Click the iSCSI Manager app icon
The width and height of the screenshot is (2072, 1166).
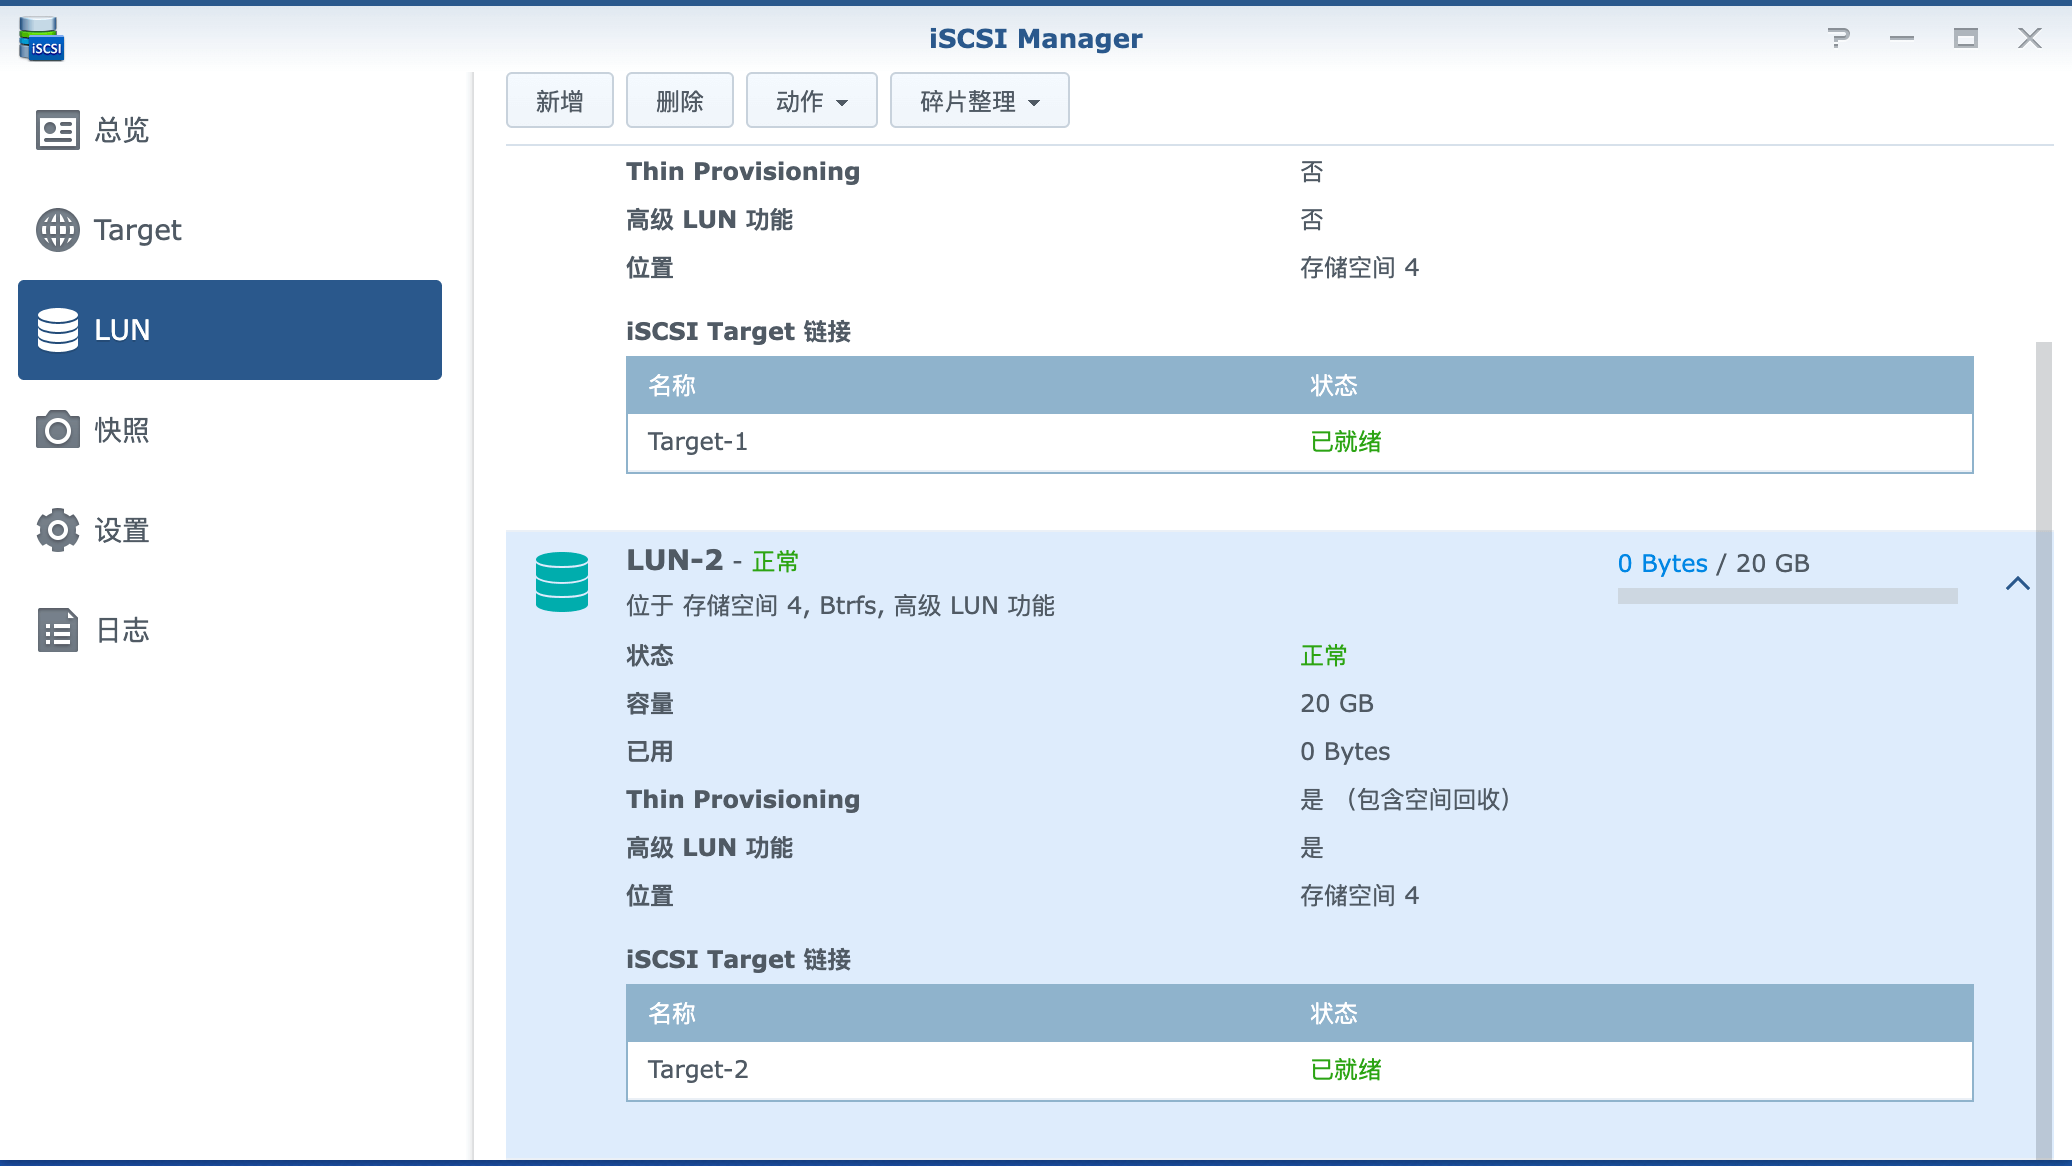(41, 40)
